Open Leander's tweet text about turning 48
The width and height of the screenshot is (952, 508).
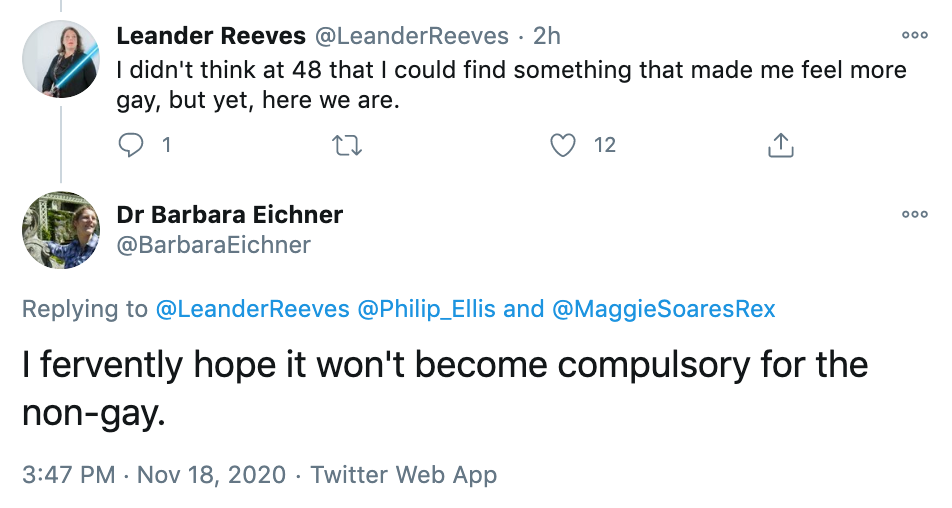coord(511,85)
